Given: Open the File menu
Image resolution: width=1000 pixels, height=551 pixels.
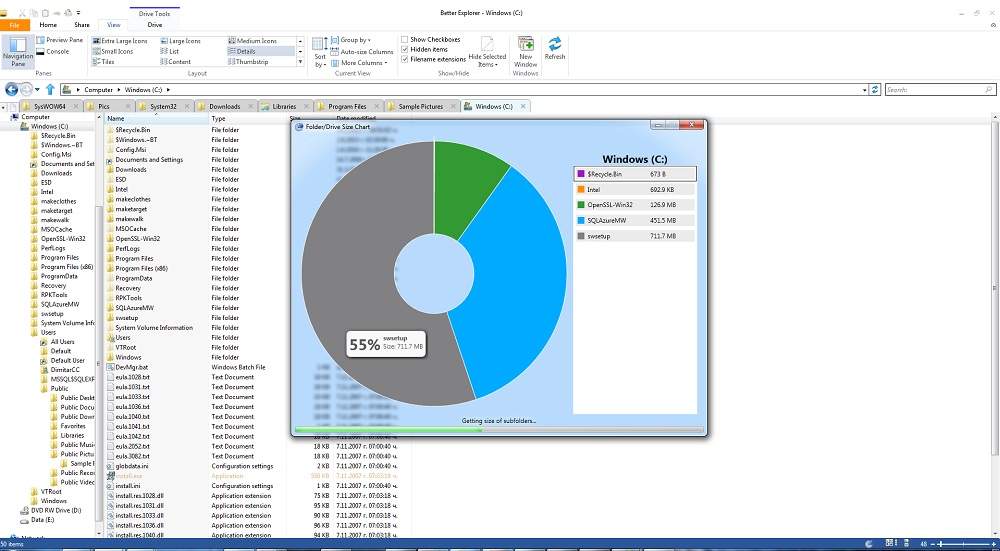Looking at the screenshot, I should coord(15,25).
